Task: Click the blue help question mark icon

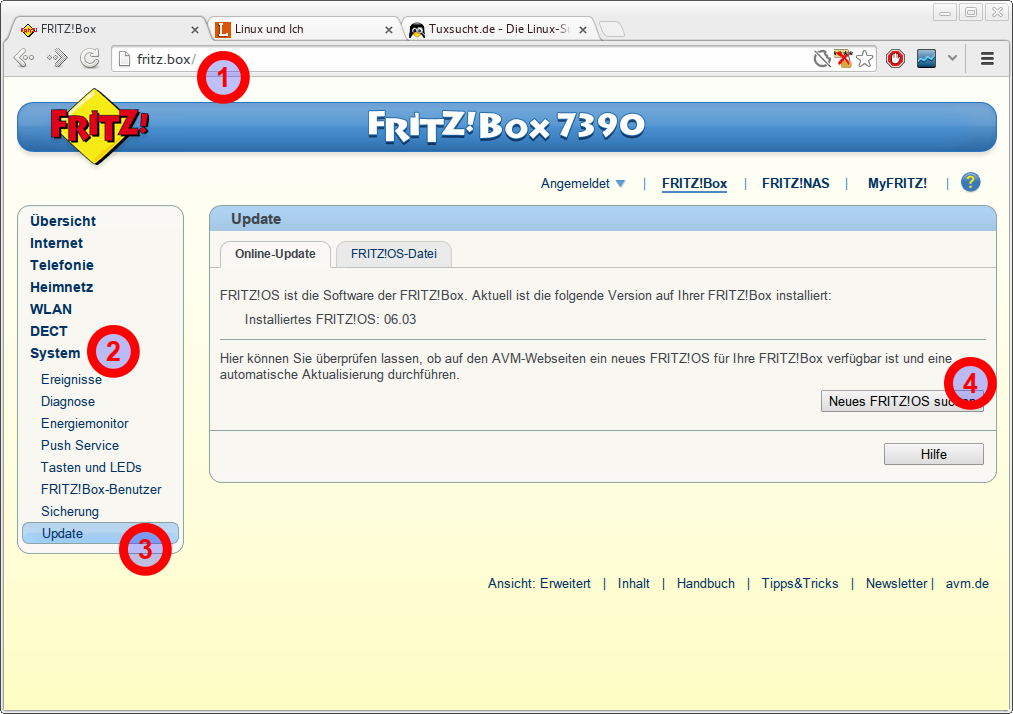Action: tap(970, 182)
